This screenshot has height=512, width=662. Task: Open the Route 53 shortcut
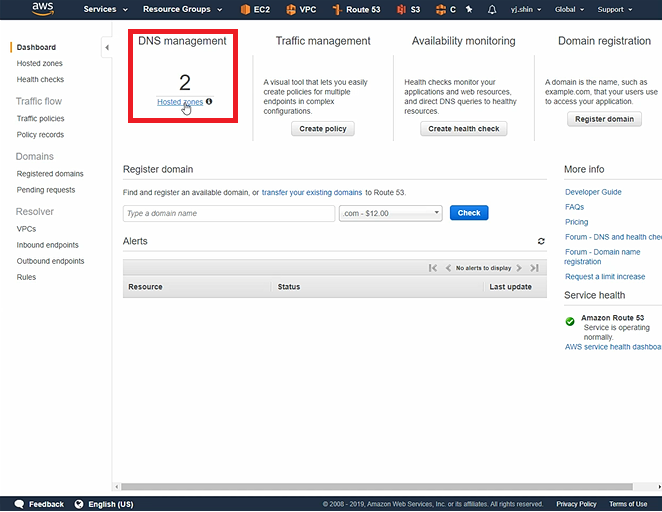[356, 9]
